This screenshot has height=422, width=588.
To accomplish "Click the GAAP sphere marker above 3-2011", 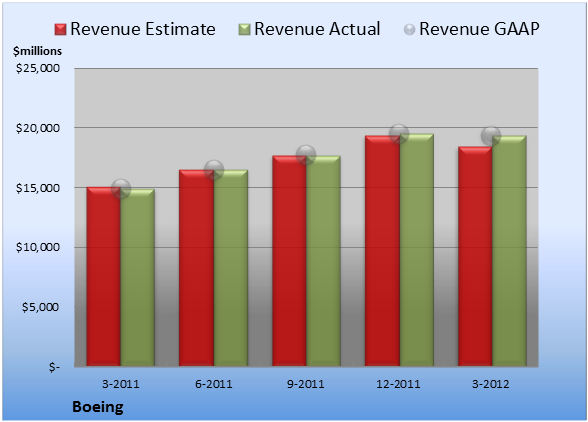I will [121, 189].
